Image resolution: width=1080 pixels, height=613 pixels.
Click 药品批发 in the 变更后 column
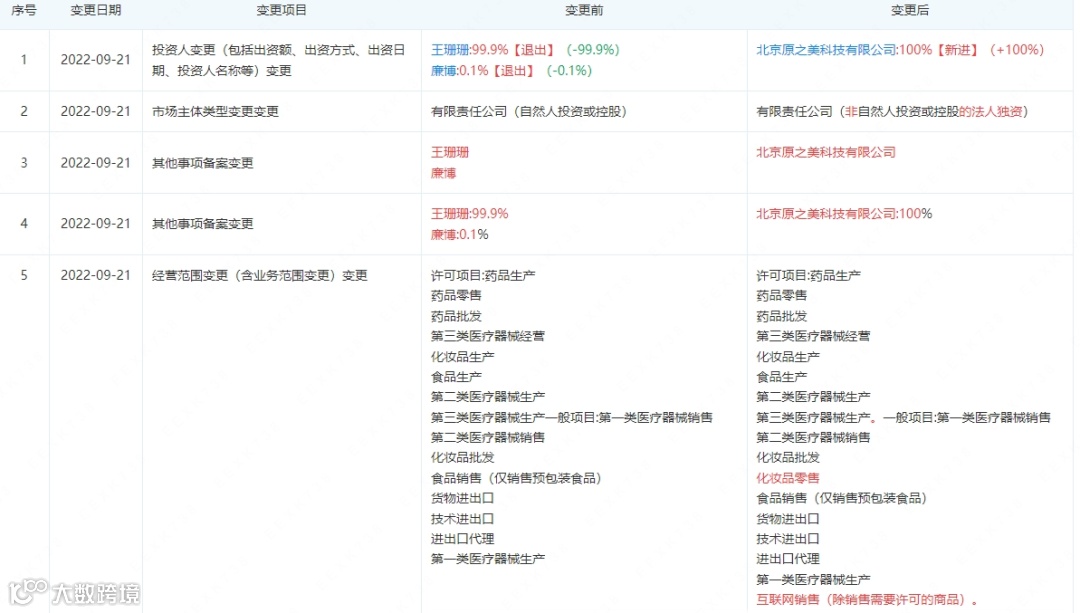(x=782, y=316)
